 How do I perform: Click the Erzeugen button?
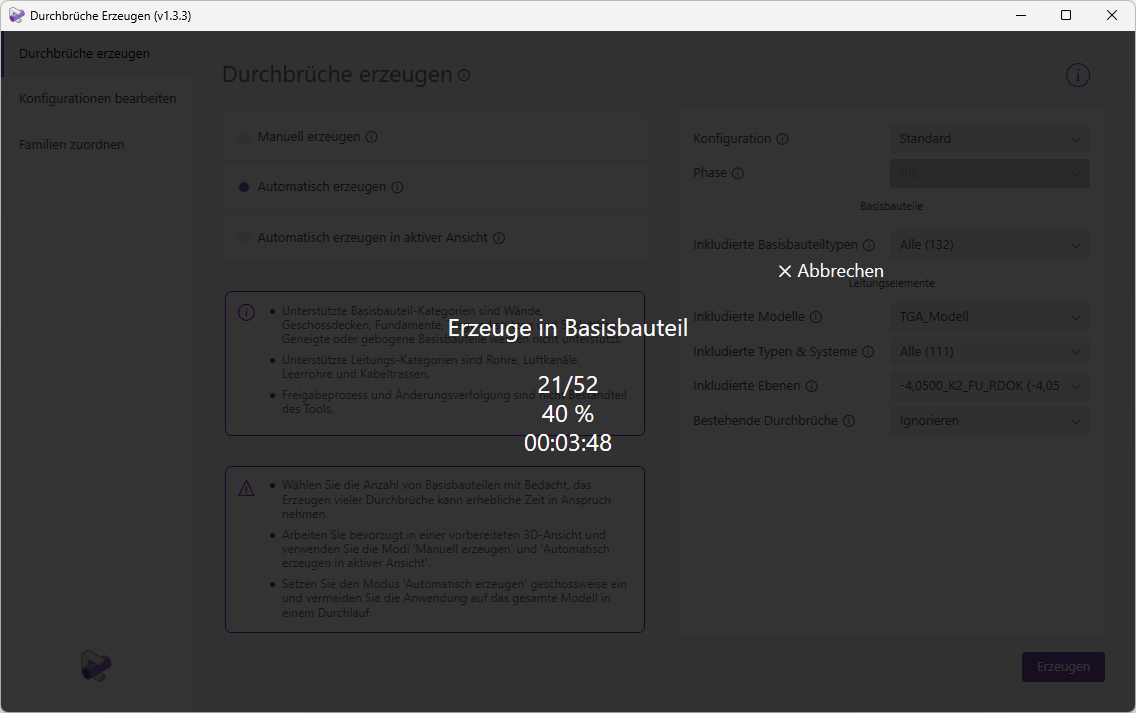1063,667
